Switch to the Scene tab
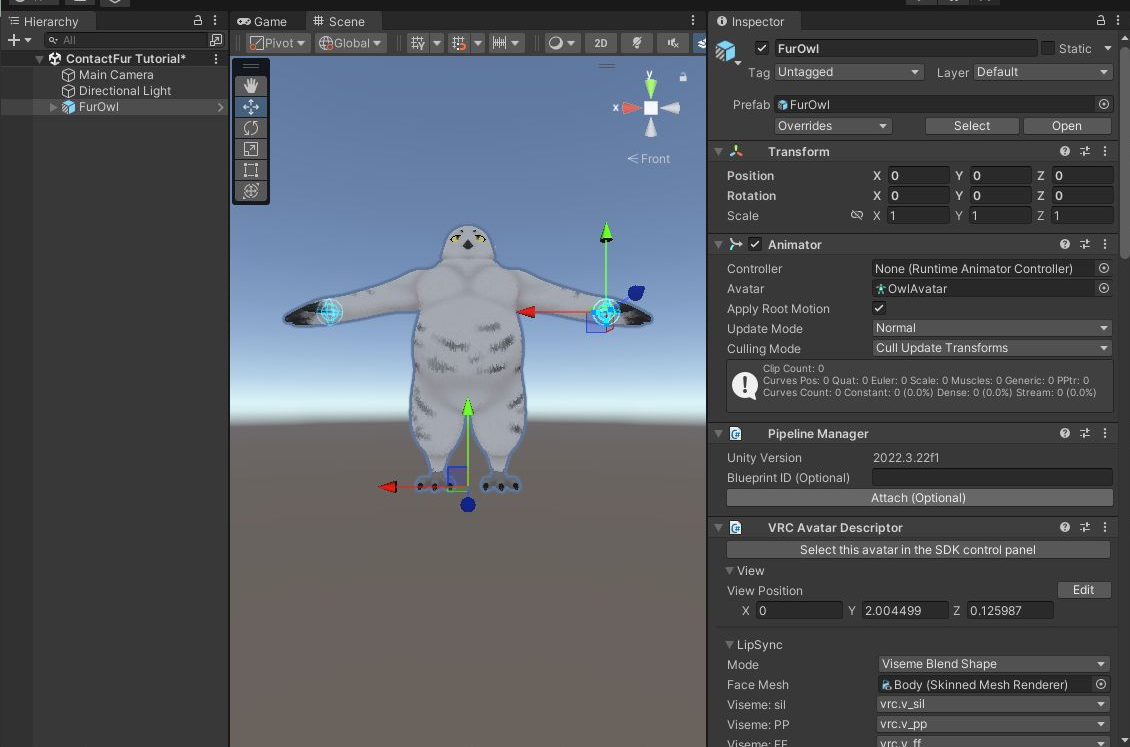This screenshot has height=747, width=1130. (339, 22)
